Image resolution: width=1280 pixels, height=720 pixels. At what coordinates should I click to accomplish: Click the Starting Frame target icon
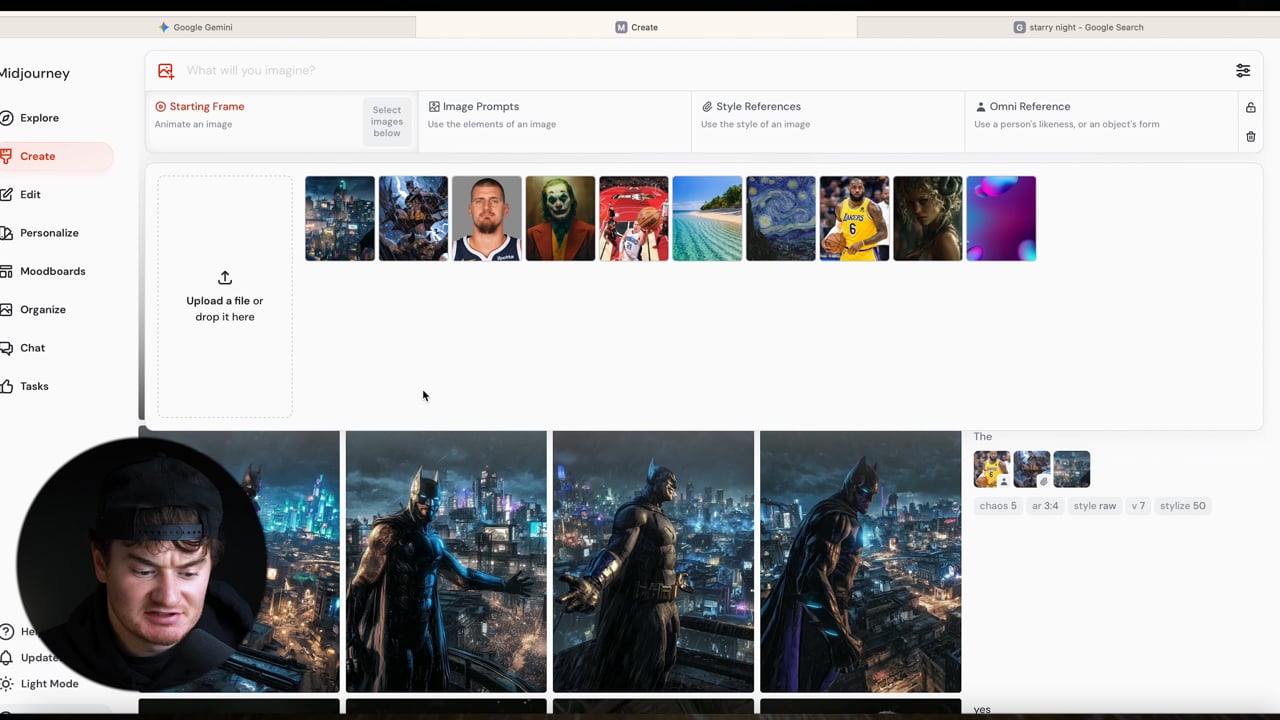point(160,106)
